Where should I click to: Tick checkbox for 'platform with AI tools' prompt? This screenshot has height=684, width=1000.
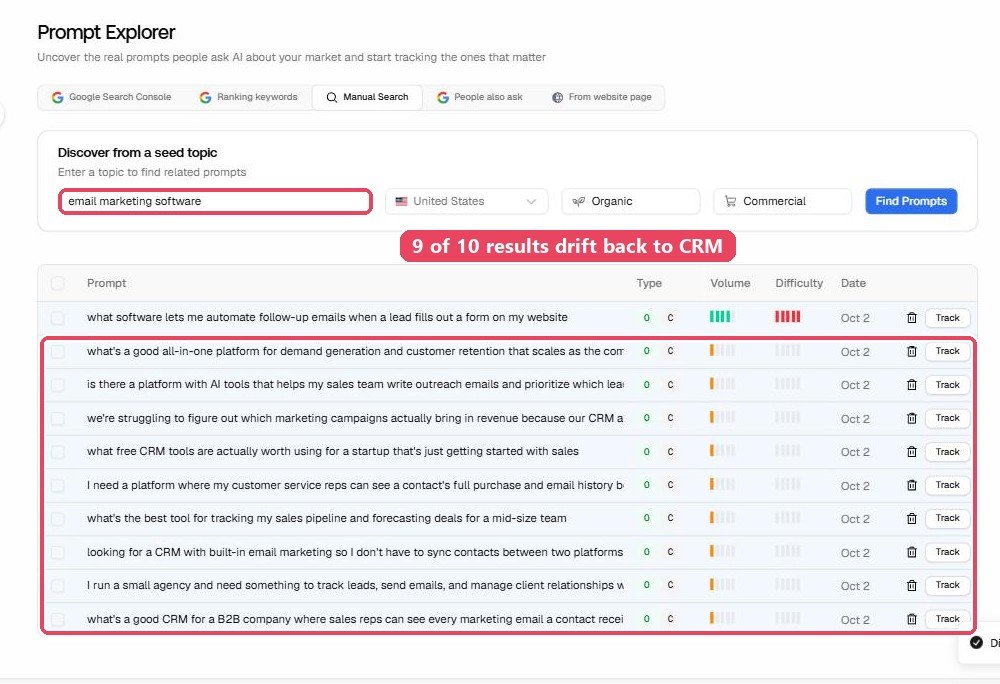(x=57, y=384)
